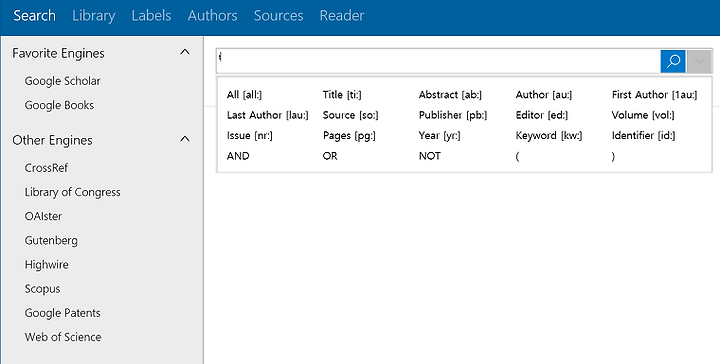Click the magnifier search button
The height and width of the screenshot is (364, 720).
tap(673, 61)
